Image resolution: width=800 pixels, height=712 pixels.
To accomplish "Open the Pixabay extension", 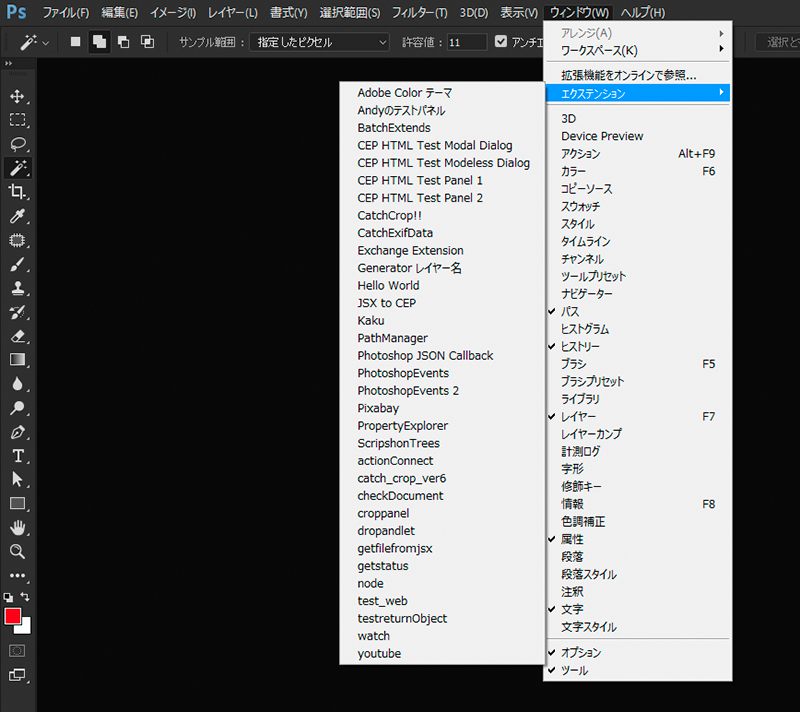I will pyautogui.click(x=442, y=408).
